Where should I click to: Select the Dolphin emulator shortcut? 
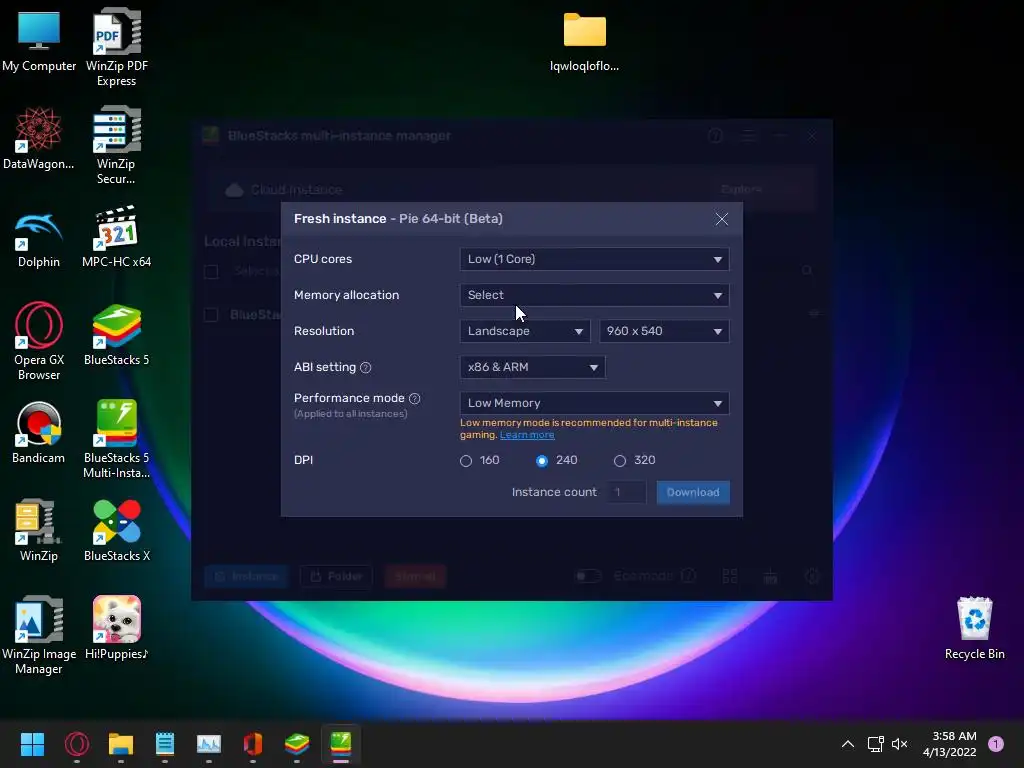pyautogui.click(x=39, y=239)
